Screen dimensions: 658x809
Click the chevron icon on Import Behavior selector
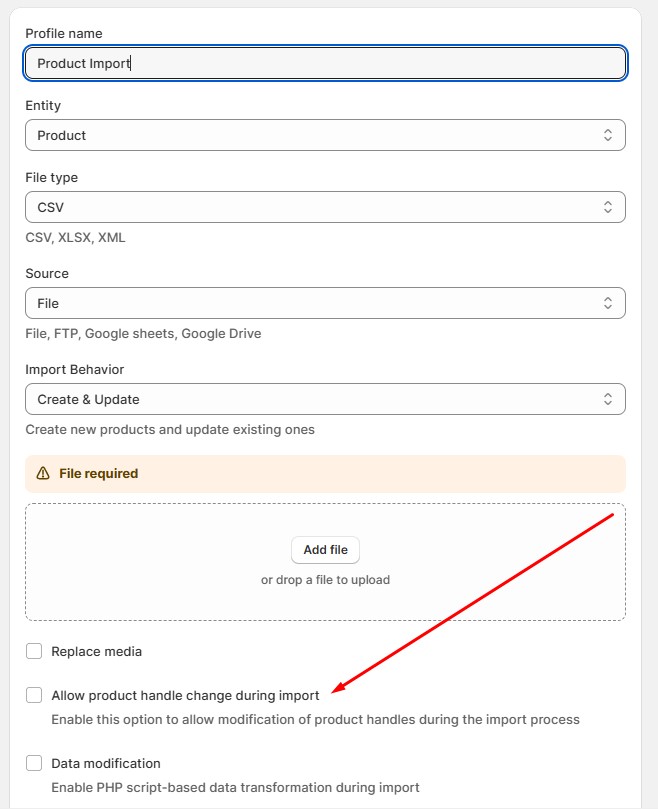(x=609, y=398)
